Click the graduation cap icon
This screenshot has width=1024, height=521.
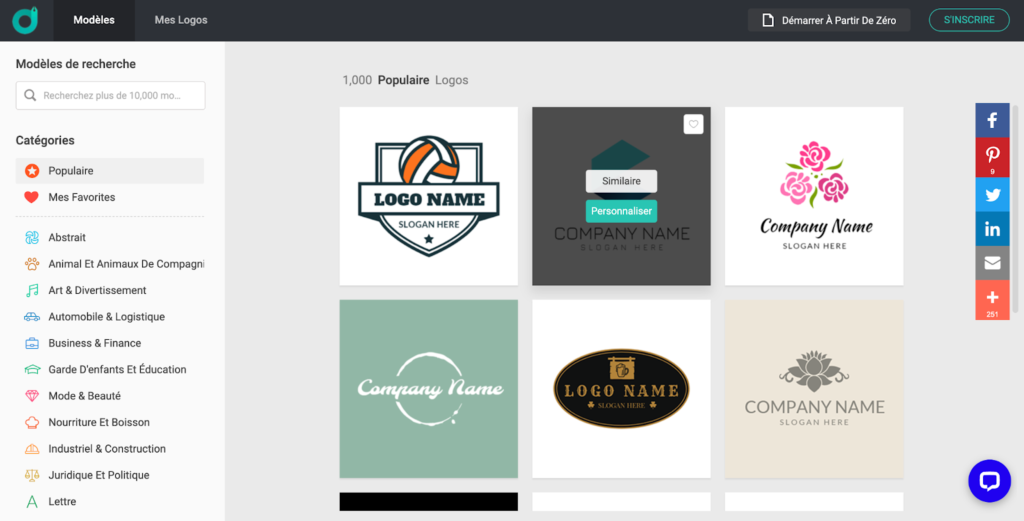[x=31, y=370]
